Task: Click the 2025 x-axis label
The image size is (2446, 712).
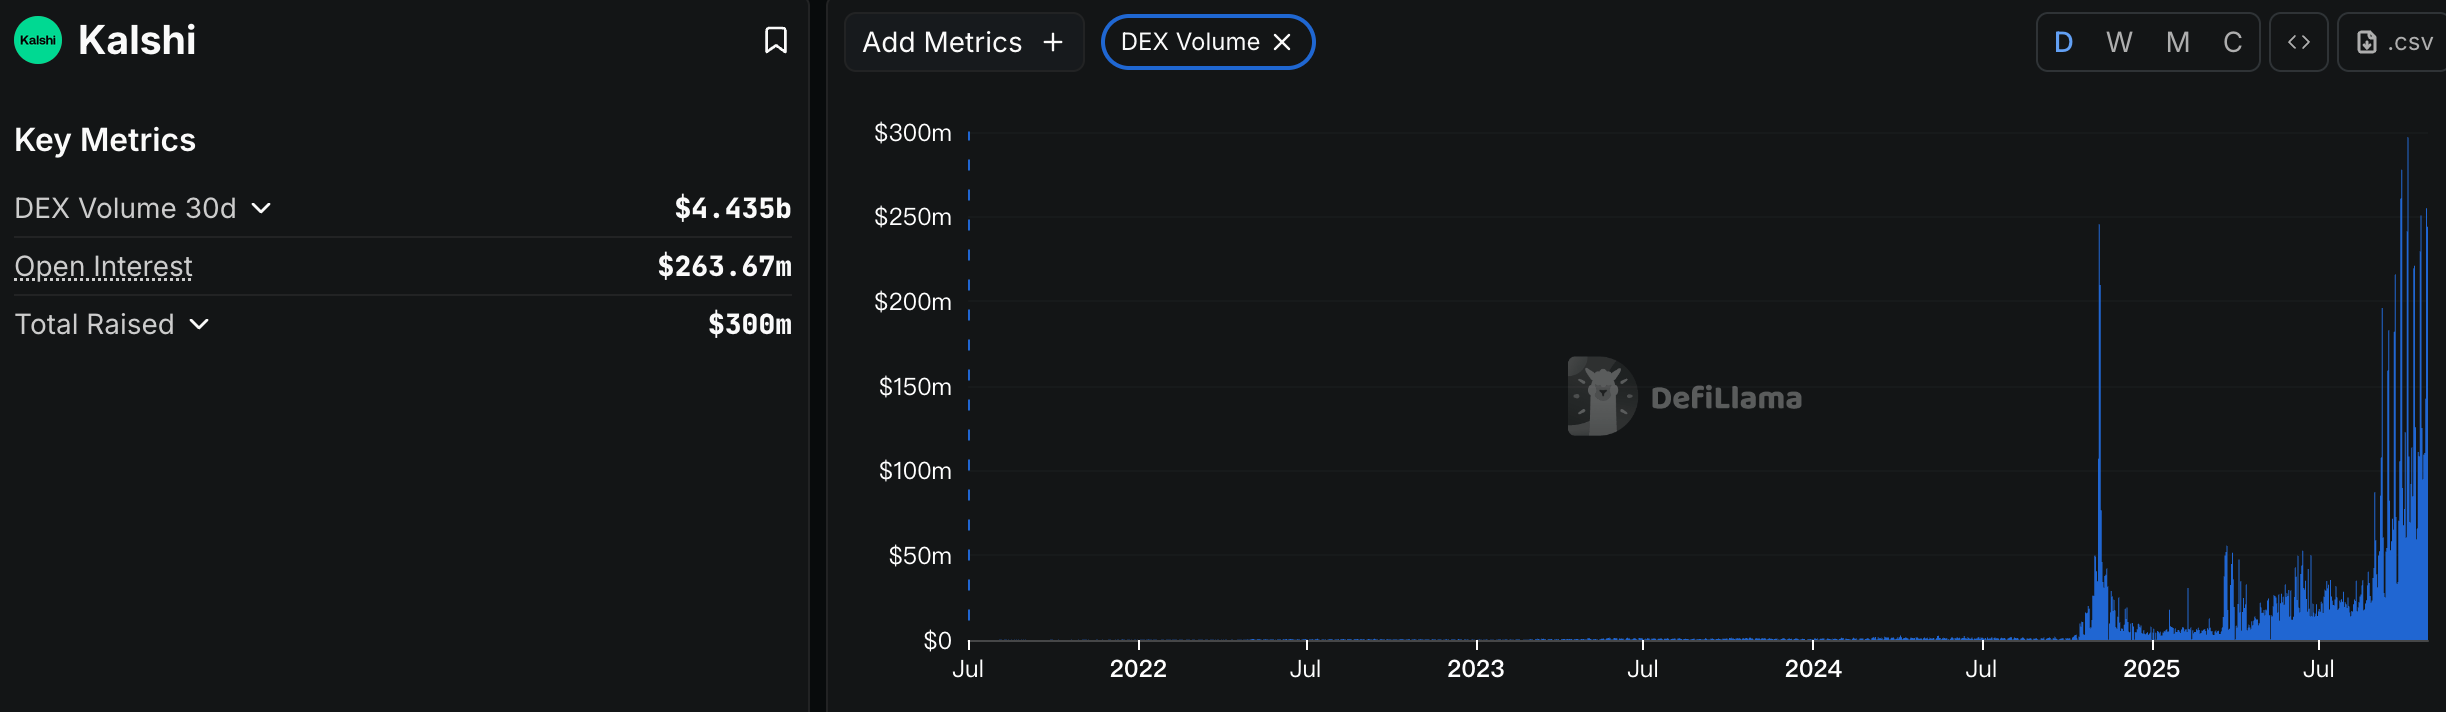Action: pyautogui.click(x=2152, y=669)
